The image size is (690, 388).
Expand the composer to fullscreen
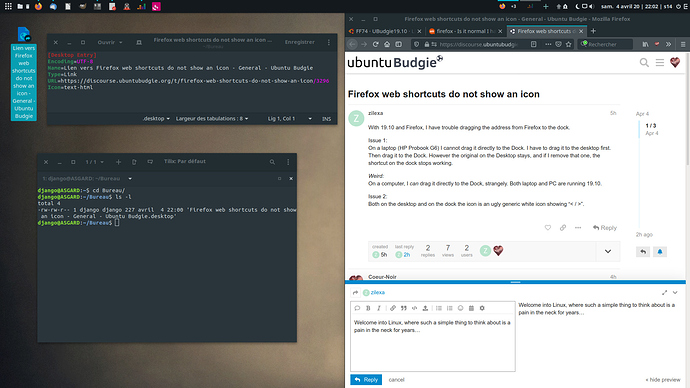[664, 293]
